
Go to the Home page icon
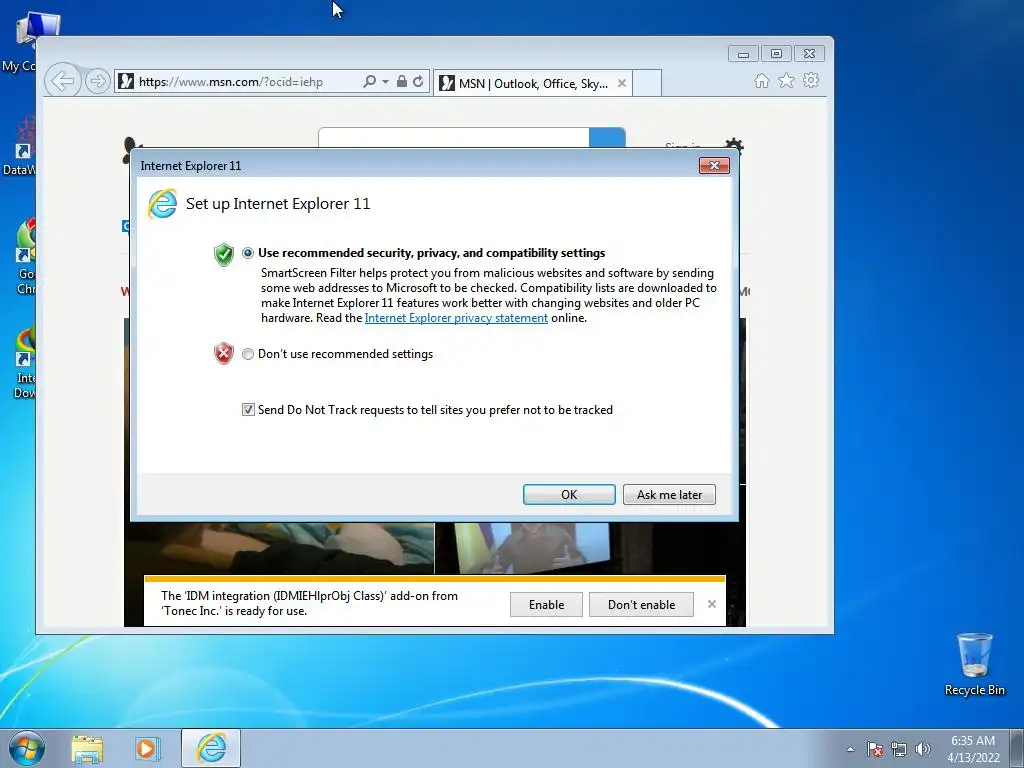tap(761, 80)
